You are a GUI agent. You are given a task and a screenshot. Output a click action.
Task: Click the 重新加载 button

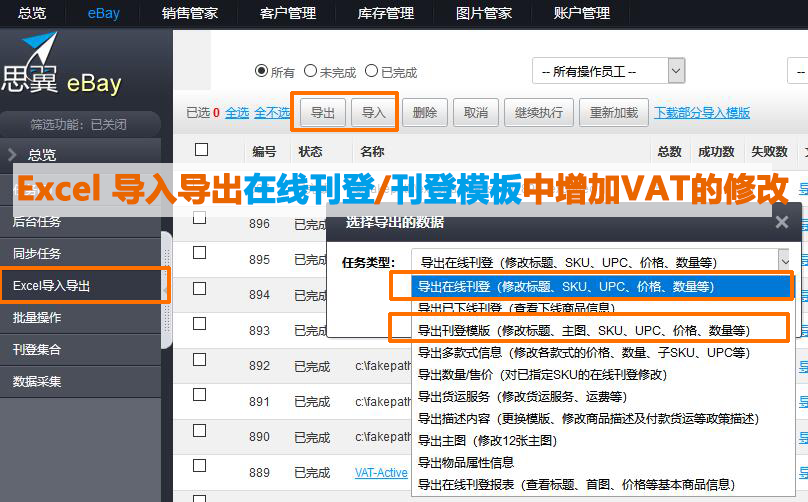[x=614, y=112]
